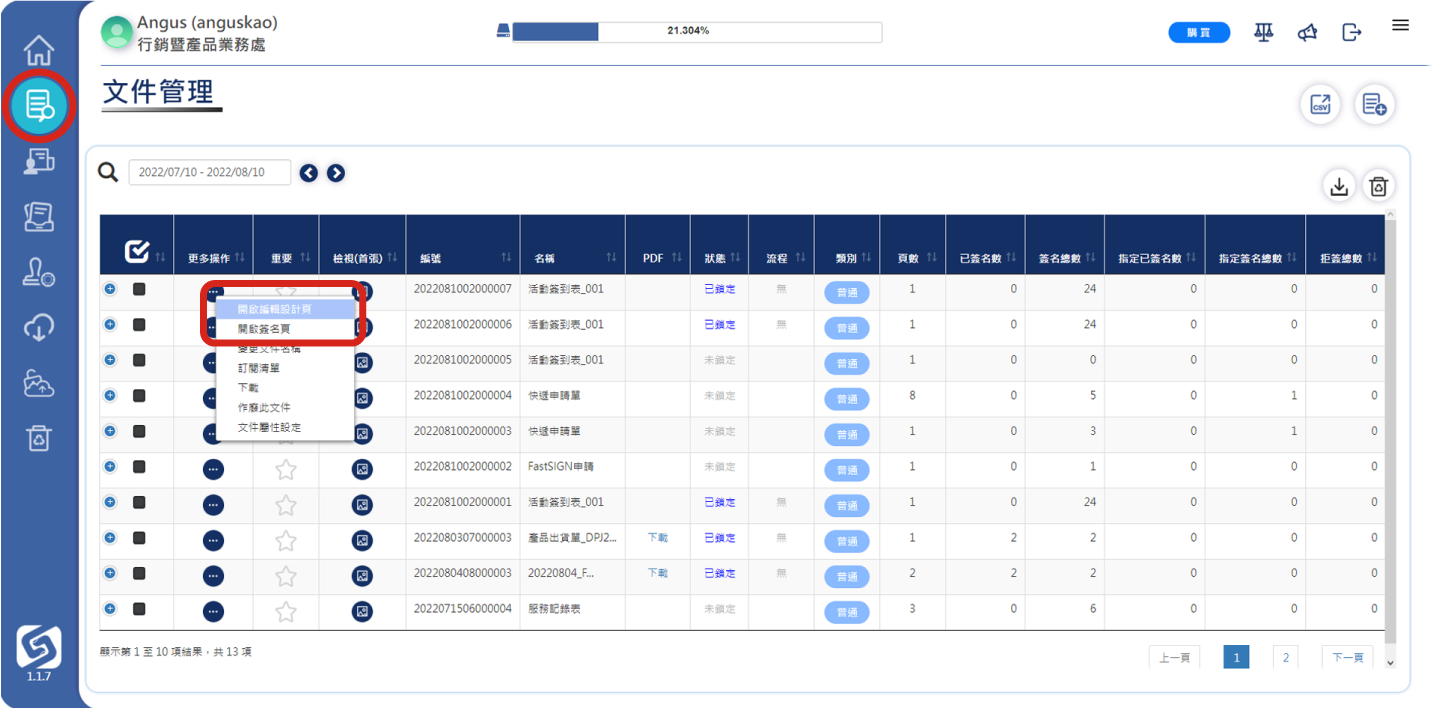Toggle the select-all checkbox in table header
Viewport: 1436px width, 708px height.
tap(137, 252)
